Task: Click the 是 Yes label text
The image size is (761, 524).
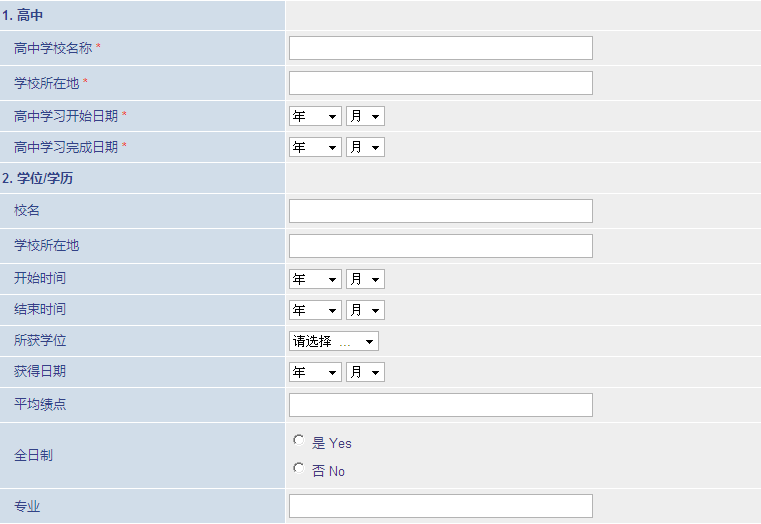Action: [x=331, y=443]
